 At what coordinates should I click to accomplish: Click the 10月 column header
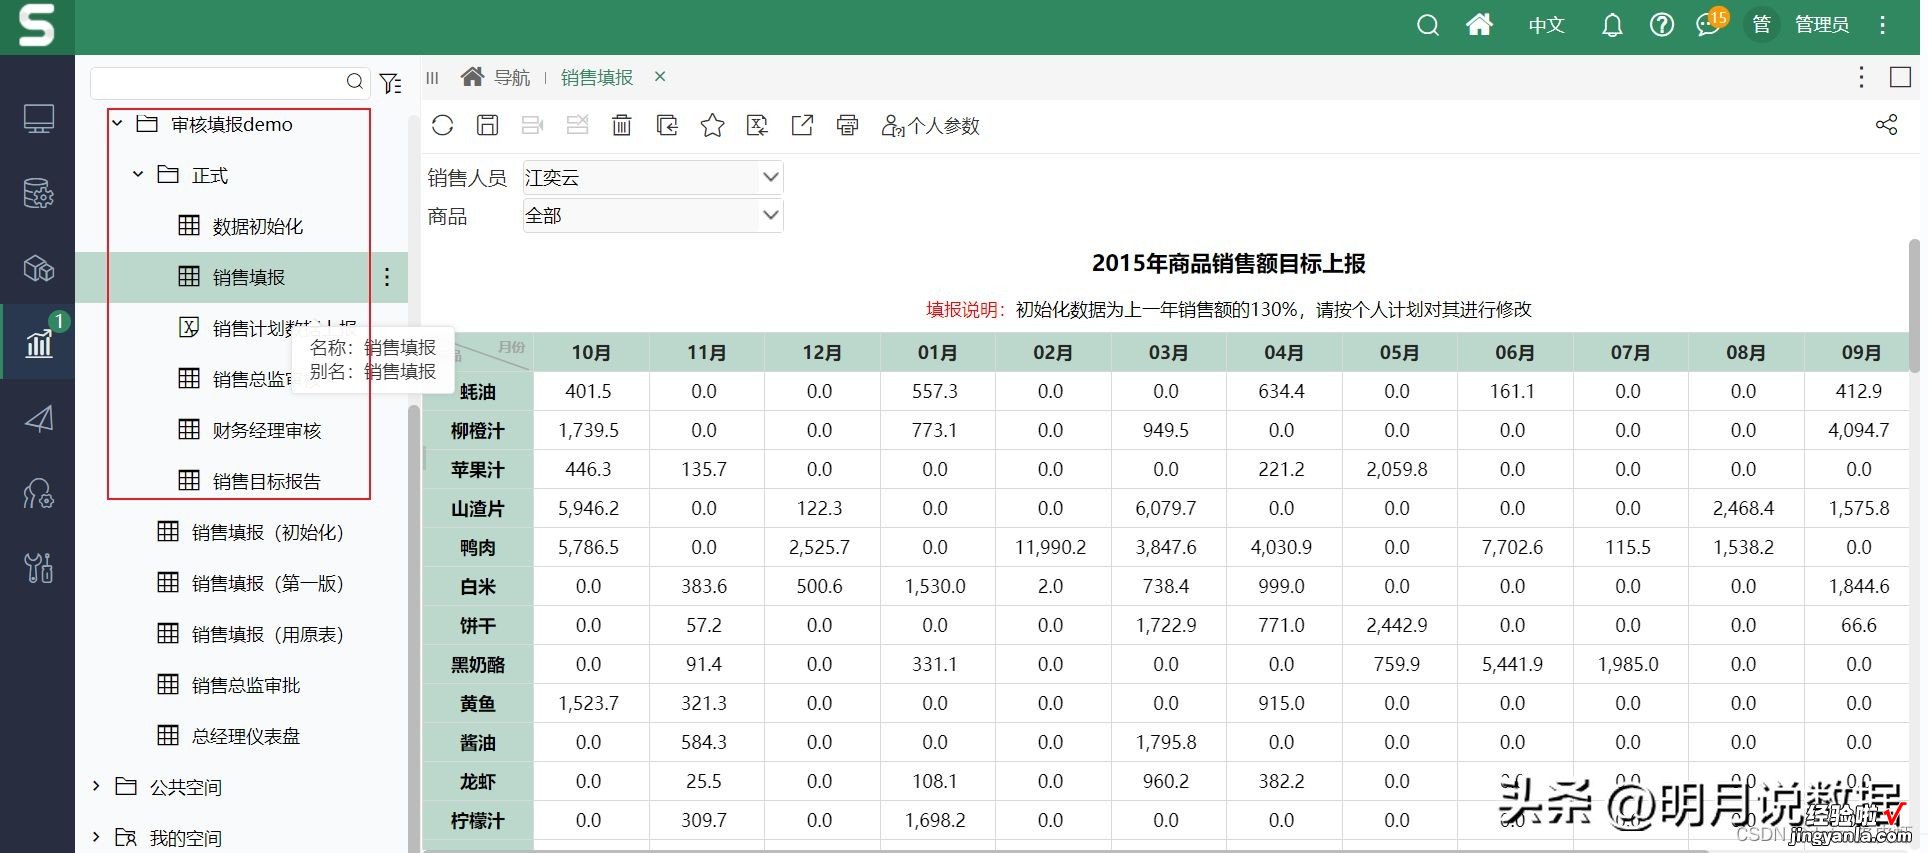pos(591,352)
